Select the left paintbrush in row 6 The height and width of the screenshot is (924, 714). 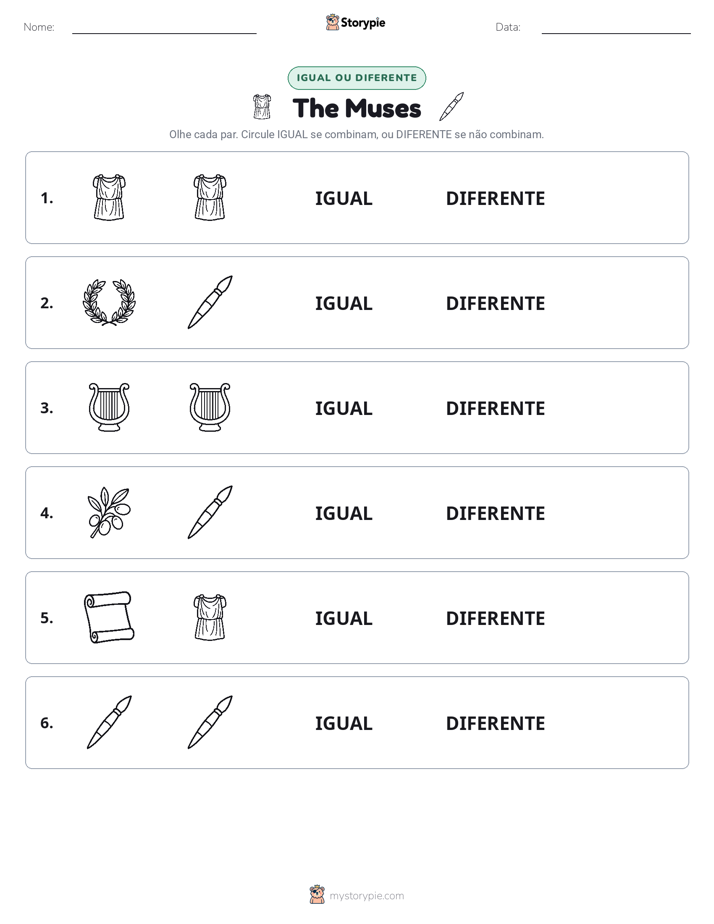(x=109, y=722)
